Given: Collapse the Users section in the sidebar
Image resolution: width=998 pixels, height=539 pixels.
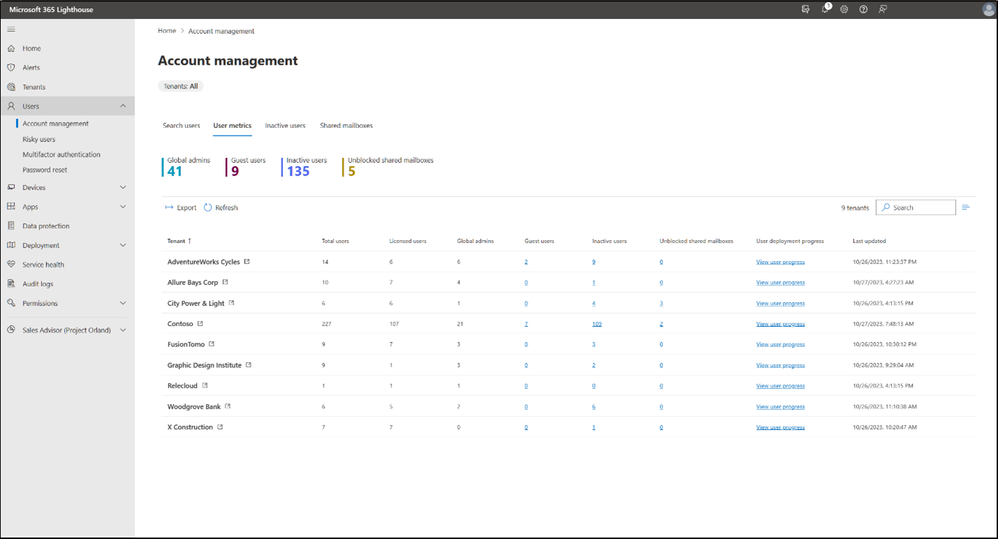Looking at the screenshot, I should pos(123,106).
